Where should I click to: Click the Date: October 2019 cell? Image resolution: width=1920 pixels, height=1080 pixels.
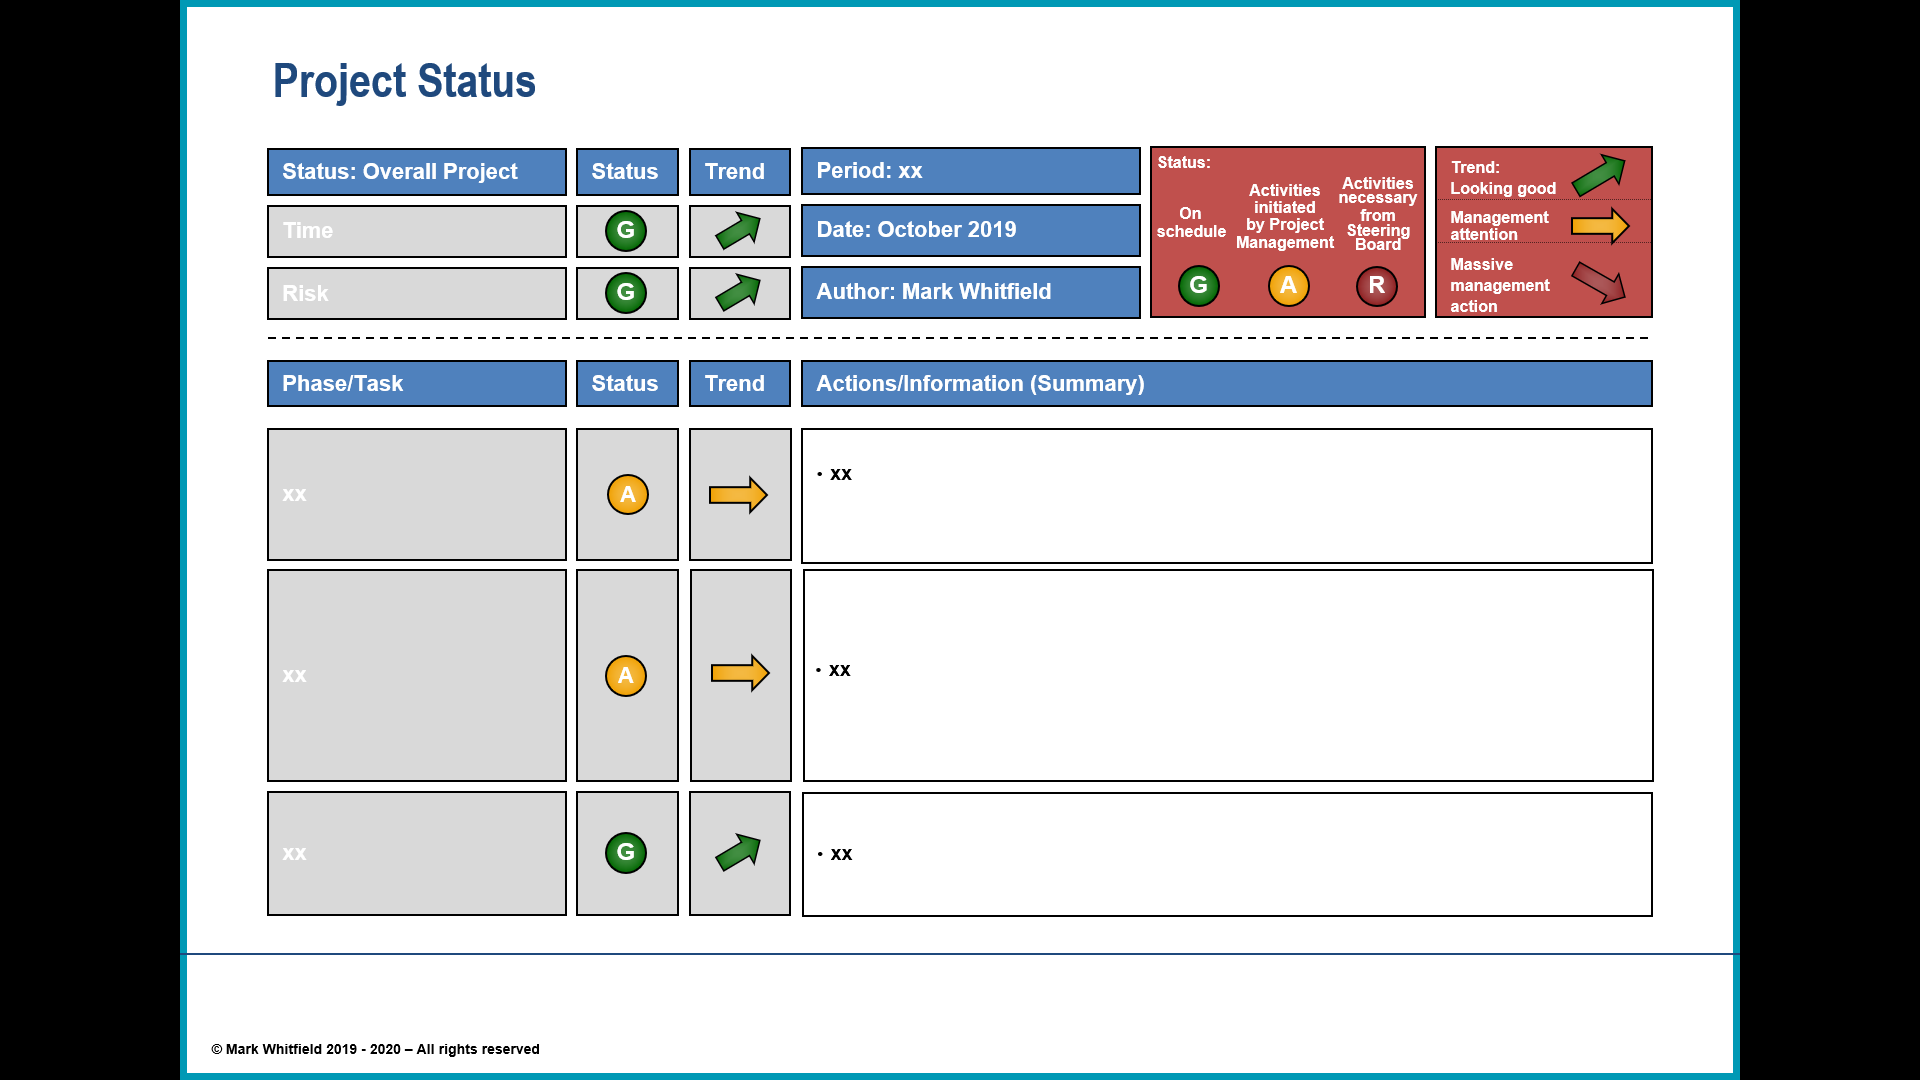pyautogui.click(x=969, y=230)
